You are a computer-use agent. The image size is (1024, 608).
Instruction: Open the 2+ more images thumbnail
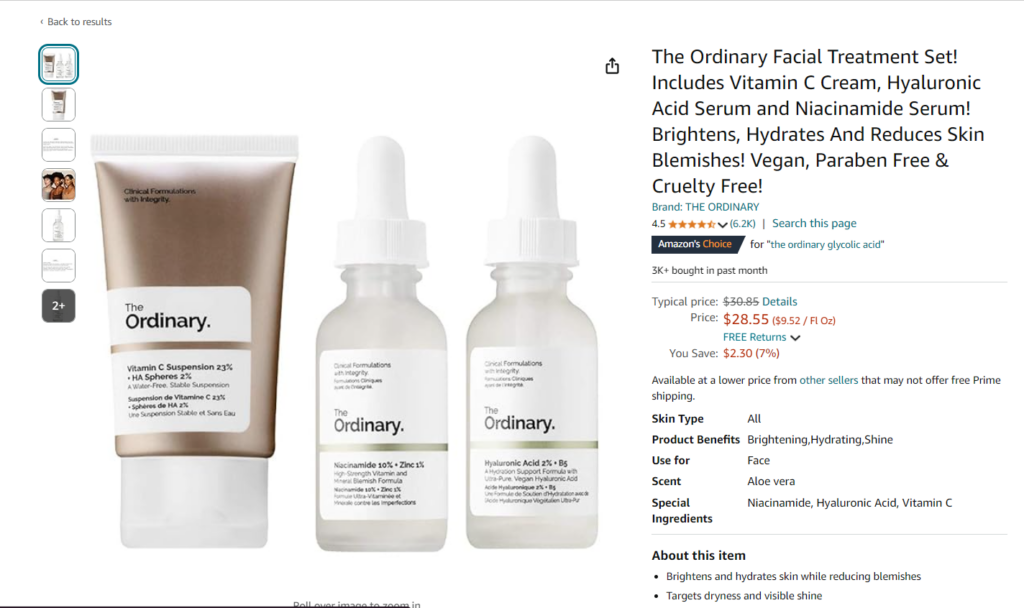pyautogui.click(x=59, y=306)
